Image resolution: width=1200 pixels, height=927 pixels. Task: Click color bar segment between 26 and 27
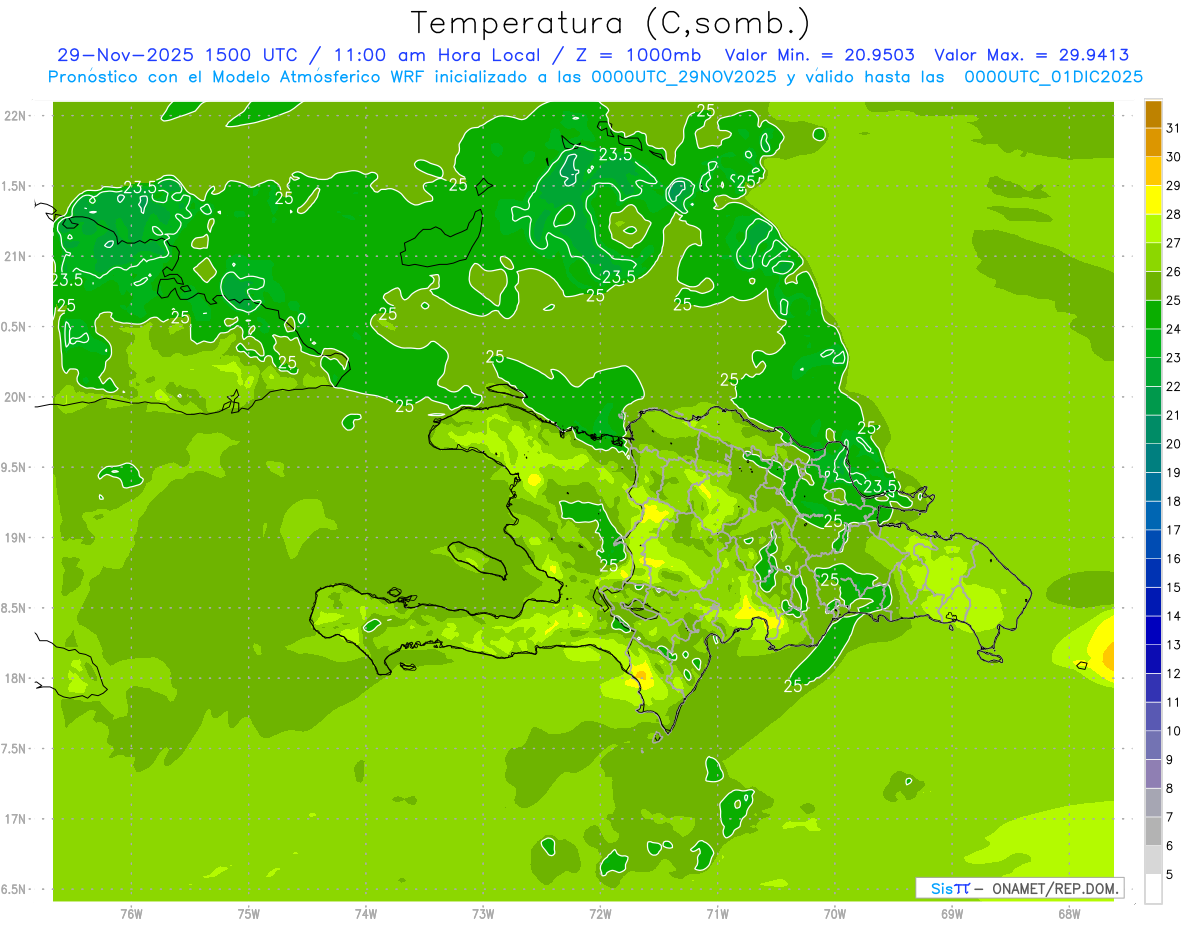(x=1153, y=257)
